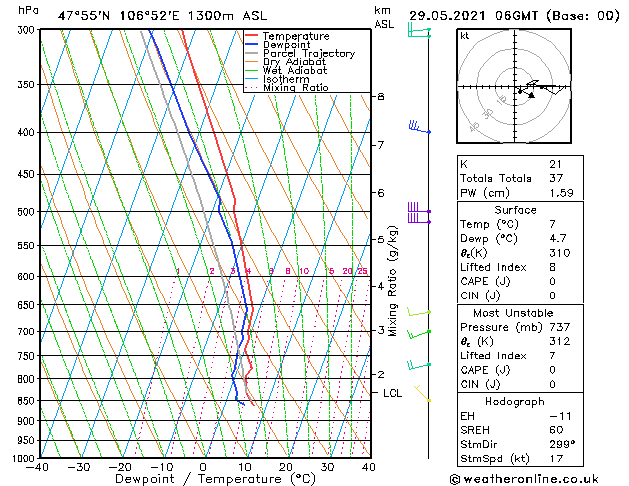Click the Most Unstable θe value 312
The height and width of the screenshot is (486, 629).
pyautogui.click(x=560, y=341)
